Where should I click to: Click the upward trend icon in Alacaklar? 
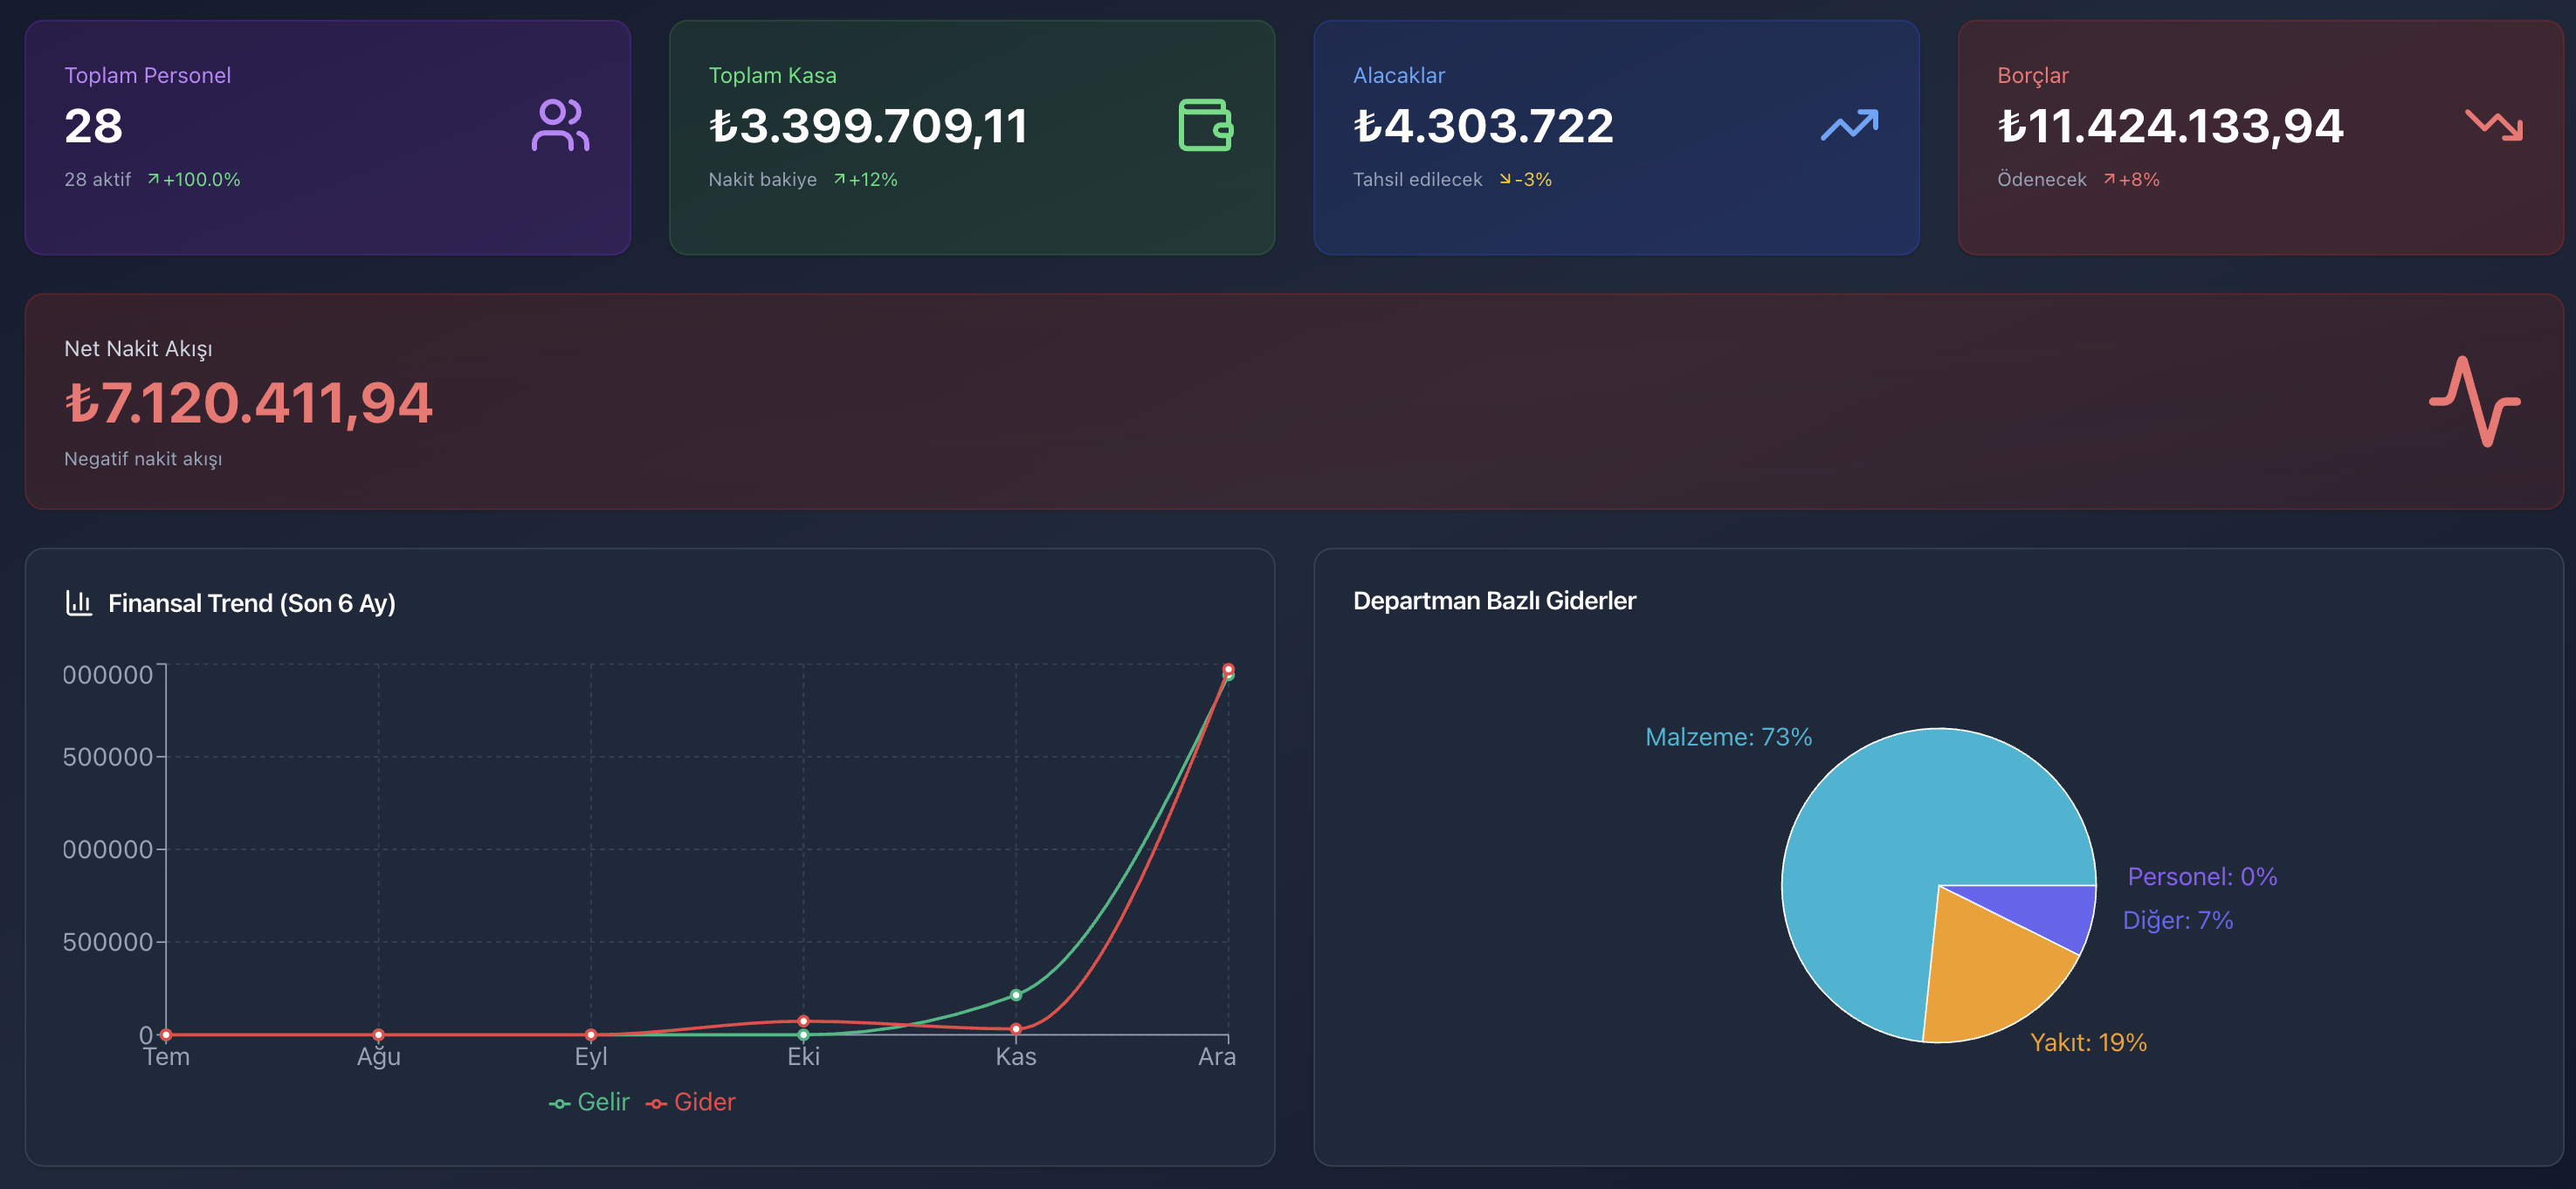point(1849,126)
